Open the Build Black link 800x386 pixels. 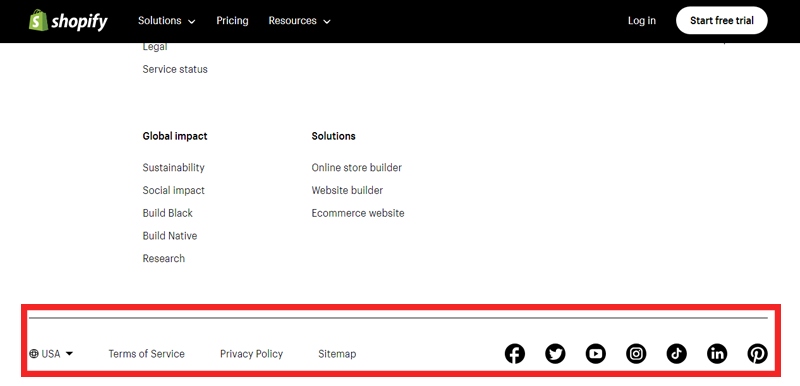(x=167, y=213)
